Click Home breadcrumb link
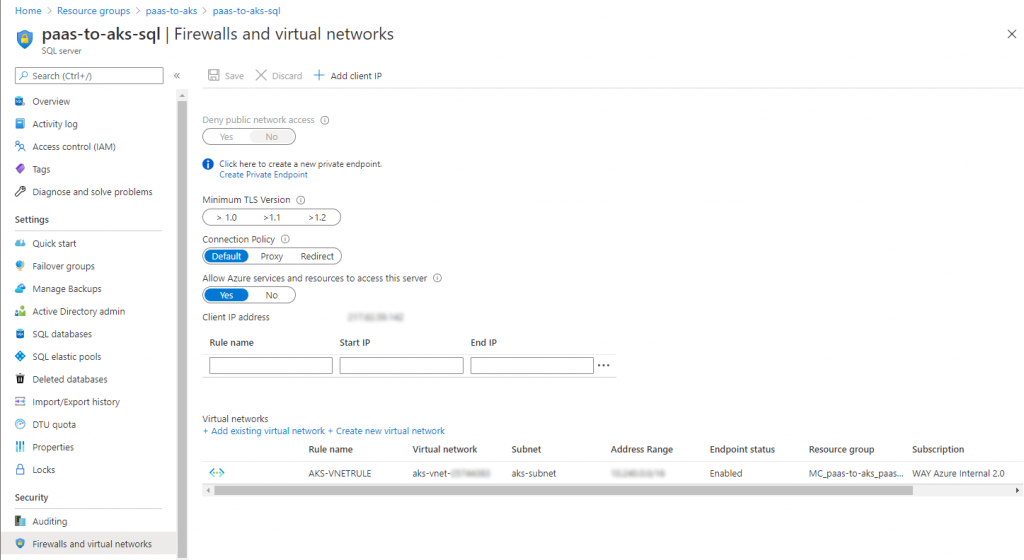 pyautogui.click(x=28, y=10)
